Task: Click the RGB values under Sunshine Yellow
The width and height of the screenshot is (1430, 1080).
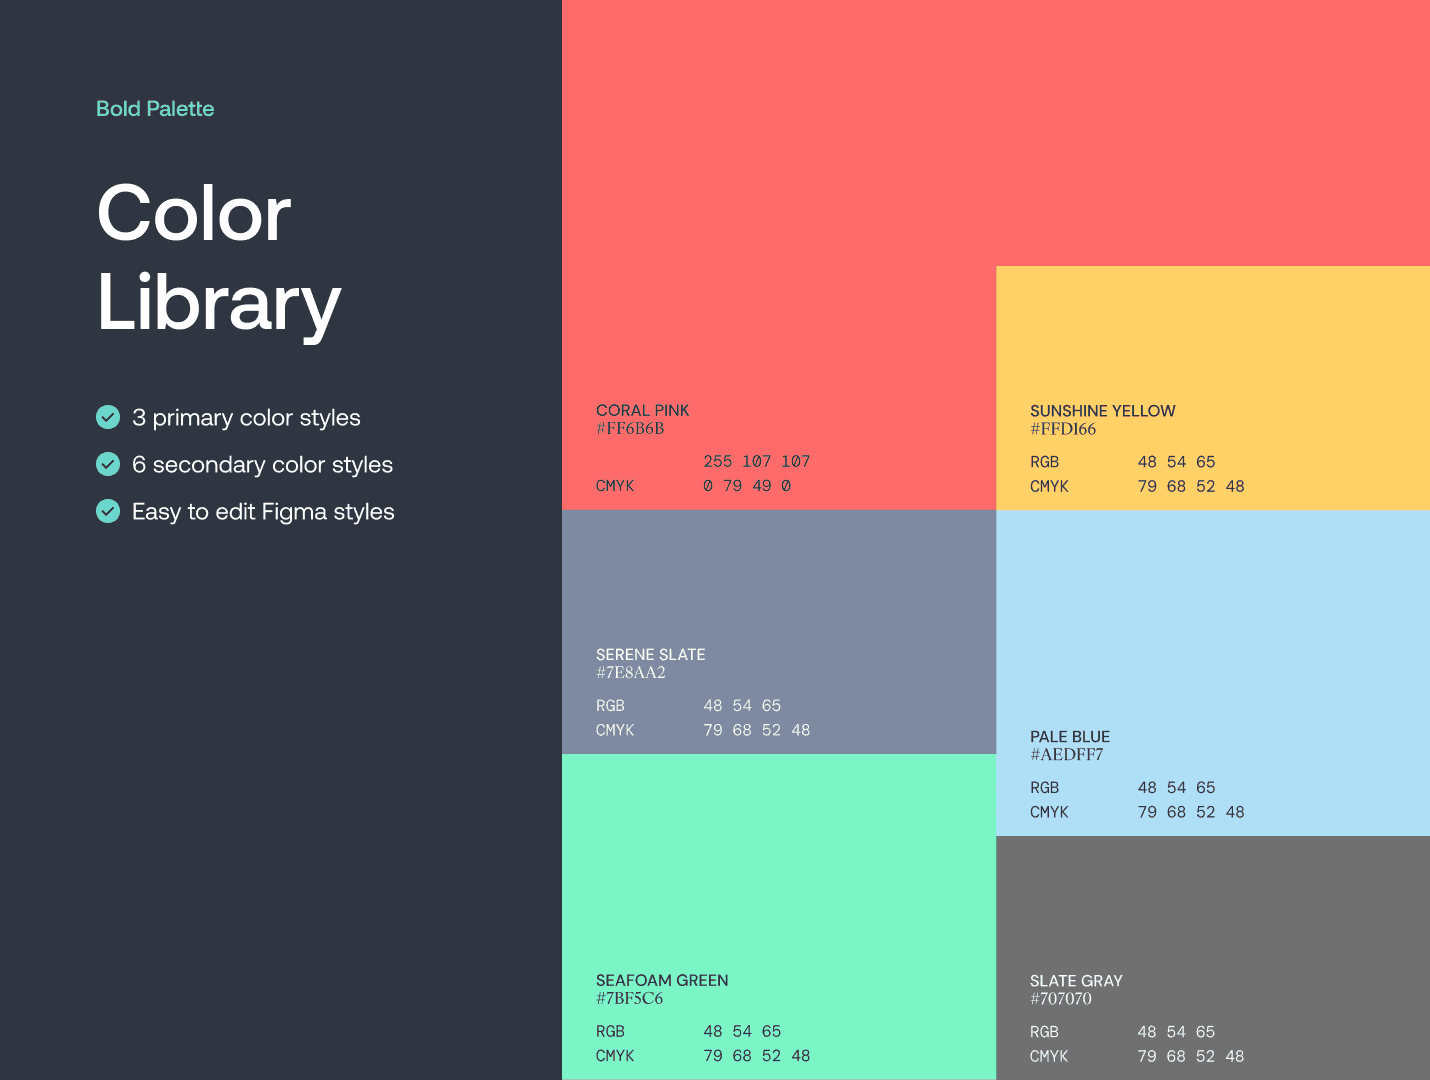Action: point(1176,462)
